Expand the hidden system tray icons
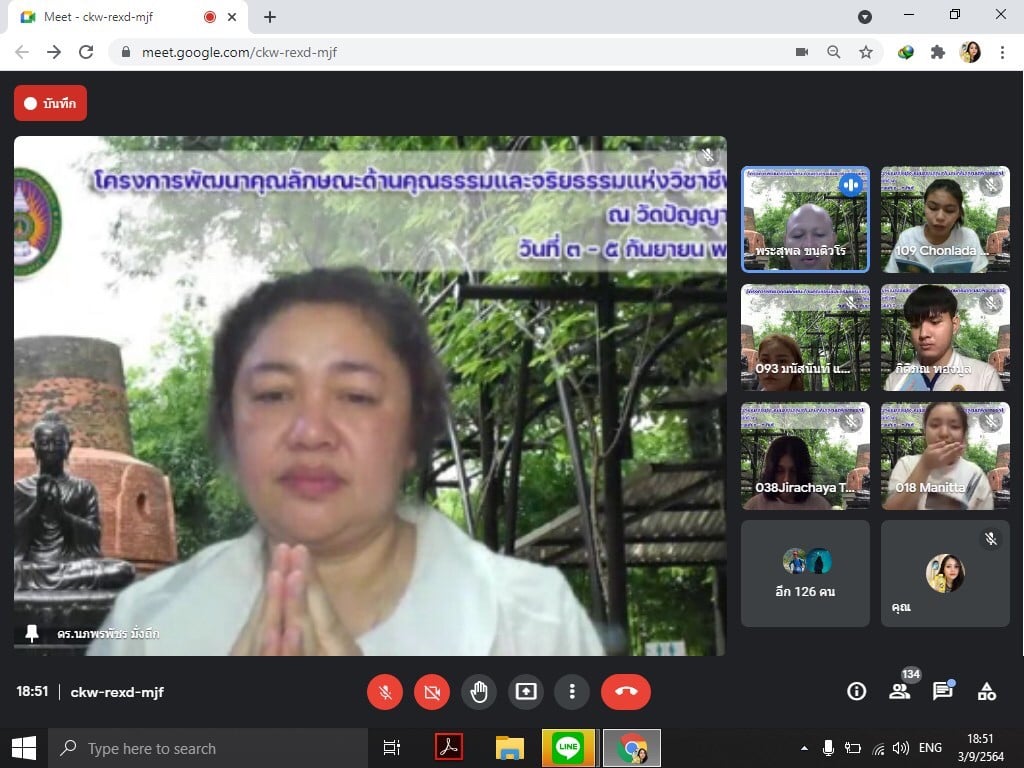1024x768 pixels. (804, 748)
